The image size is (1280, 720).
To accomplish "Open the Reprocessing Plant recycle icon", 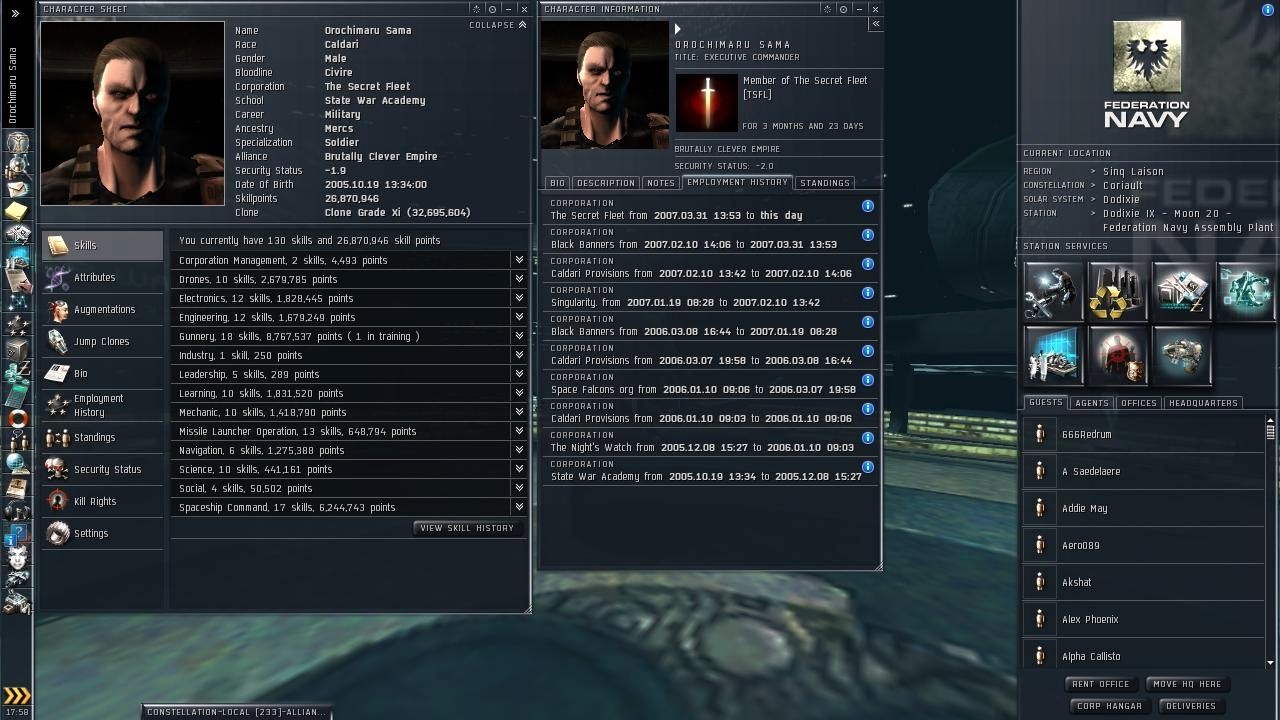I will pos(1117,291).
